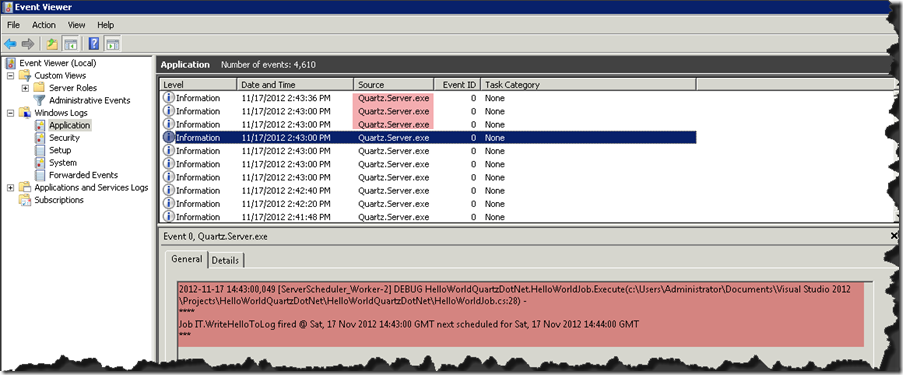
Task: Open the Security log
Action: coord(64,138)
